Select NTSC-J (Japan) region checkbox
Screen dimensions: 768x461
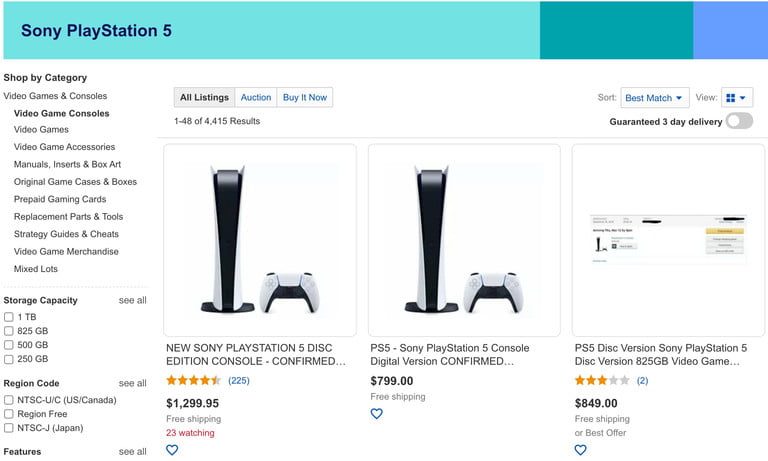9,428
